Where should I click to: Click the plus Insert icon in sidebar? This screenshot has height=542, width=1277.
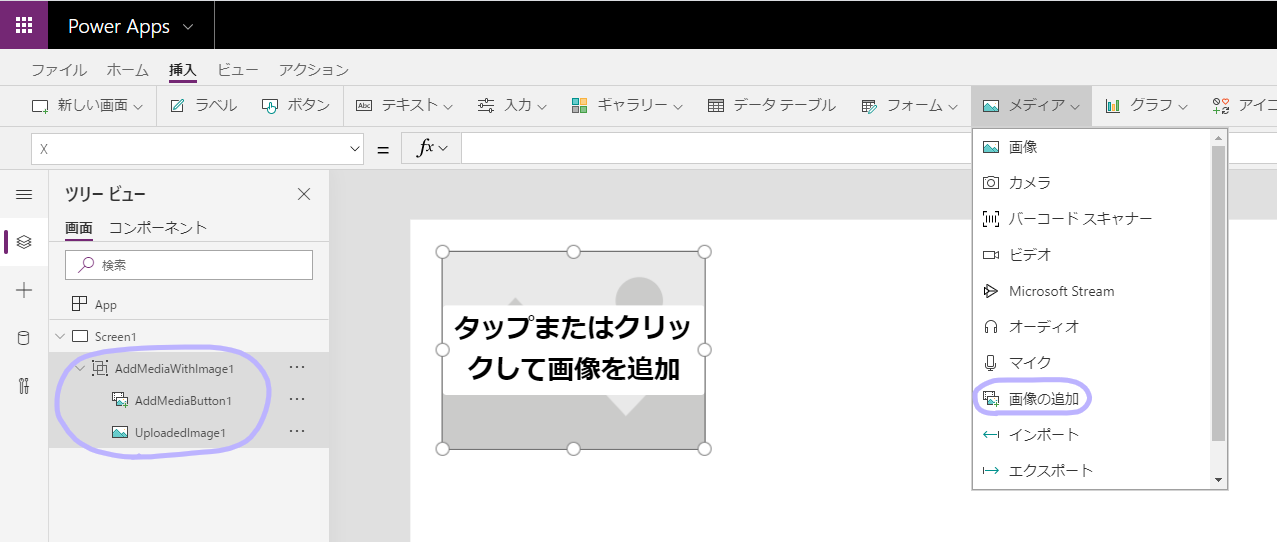(x=24, y=290)
